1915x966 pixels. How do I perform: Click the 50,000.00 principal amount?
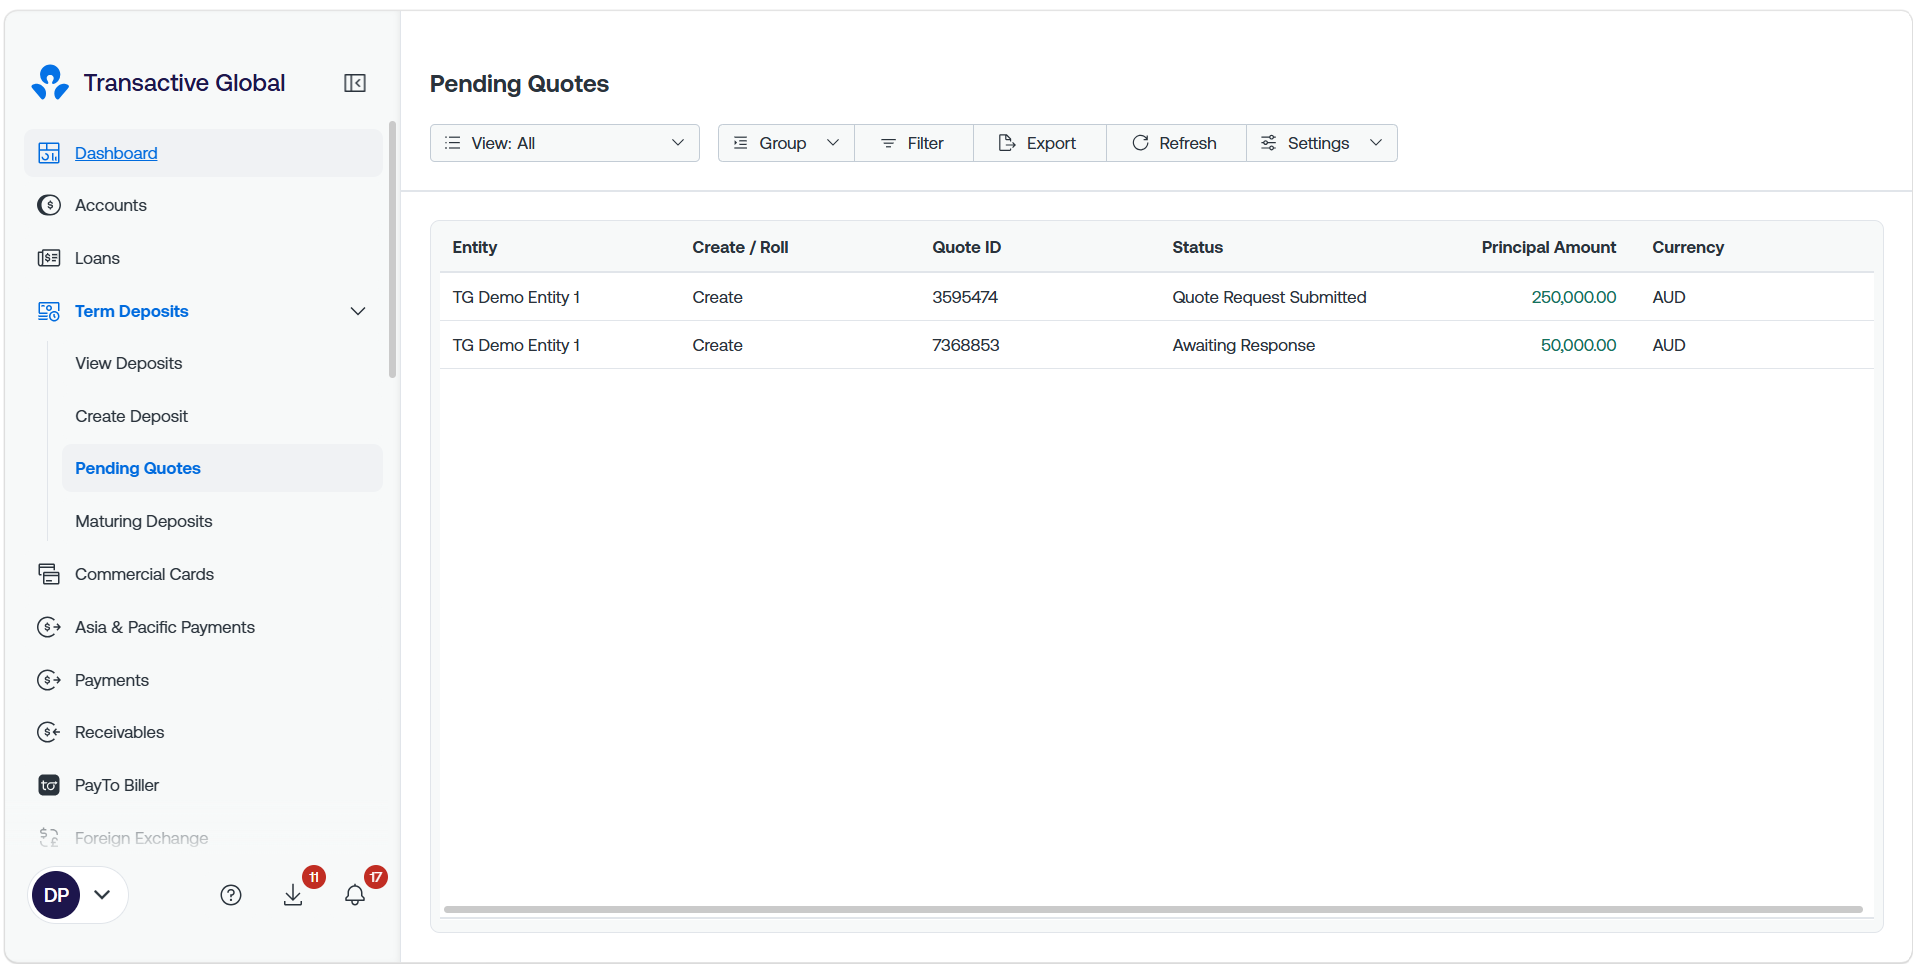point(1578,345)
